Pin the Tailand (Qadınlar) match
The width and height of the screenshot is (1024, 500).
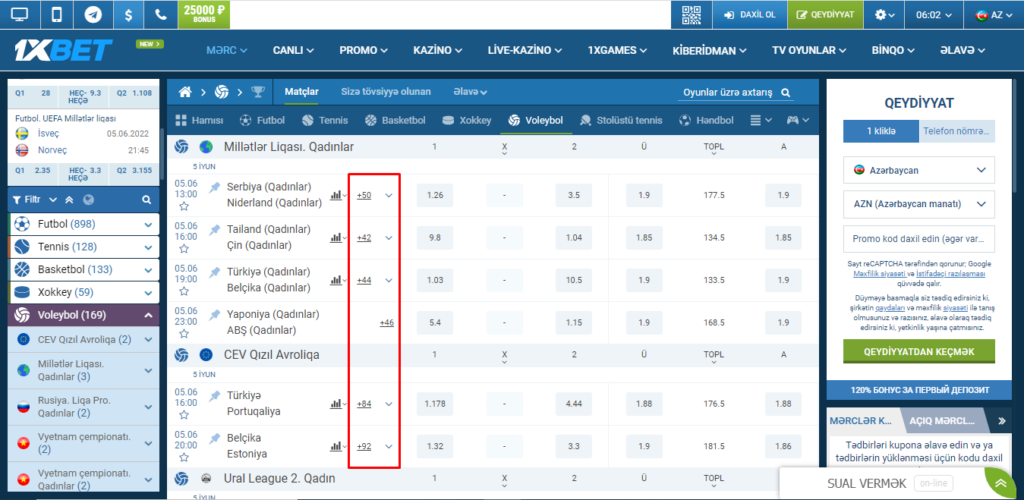(x=214, y=230)
